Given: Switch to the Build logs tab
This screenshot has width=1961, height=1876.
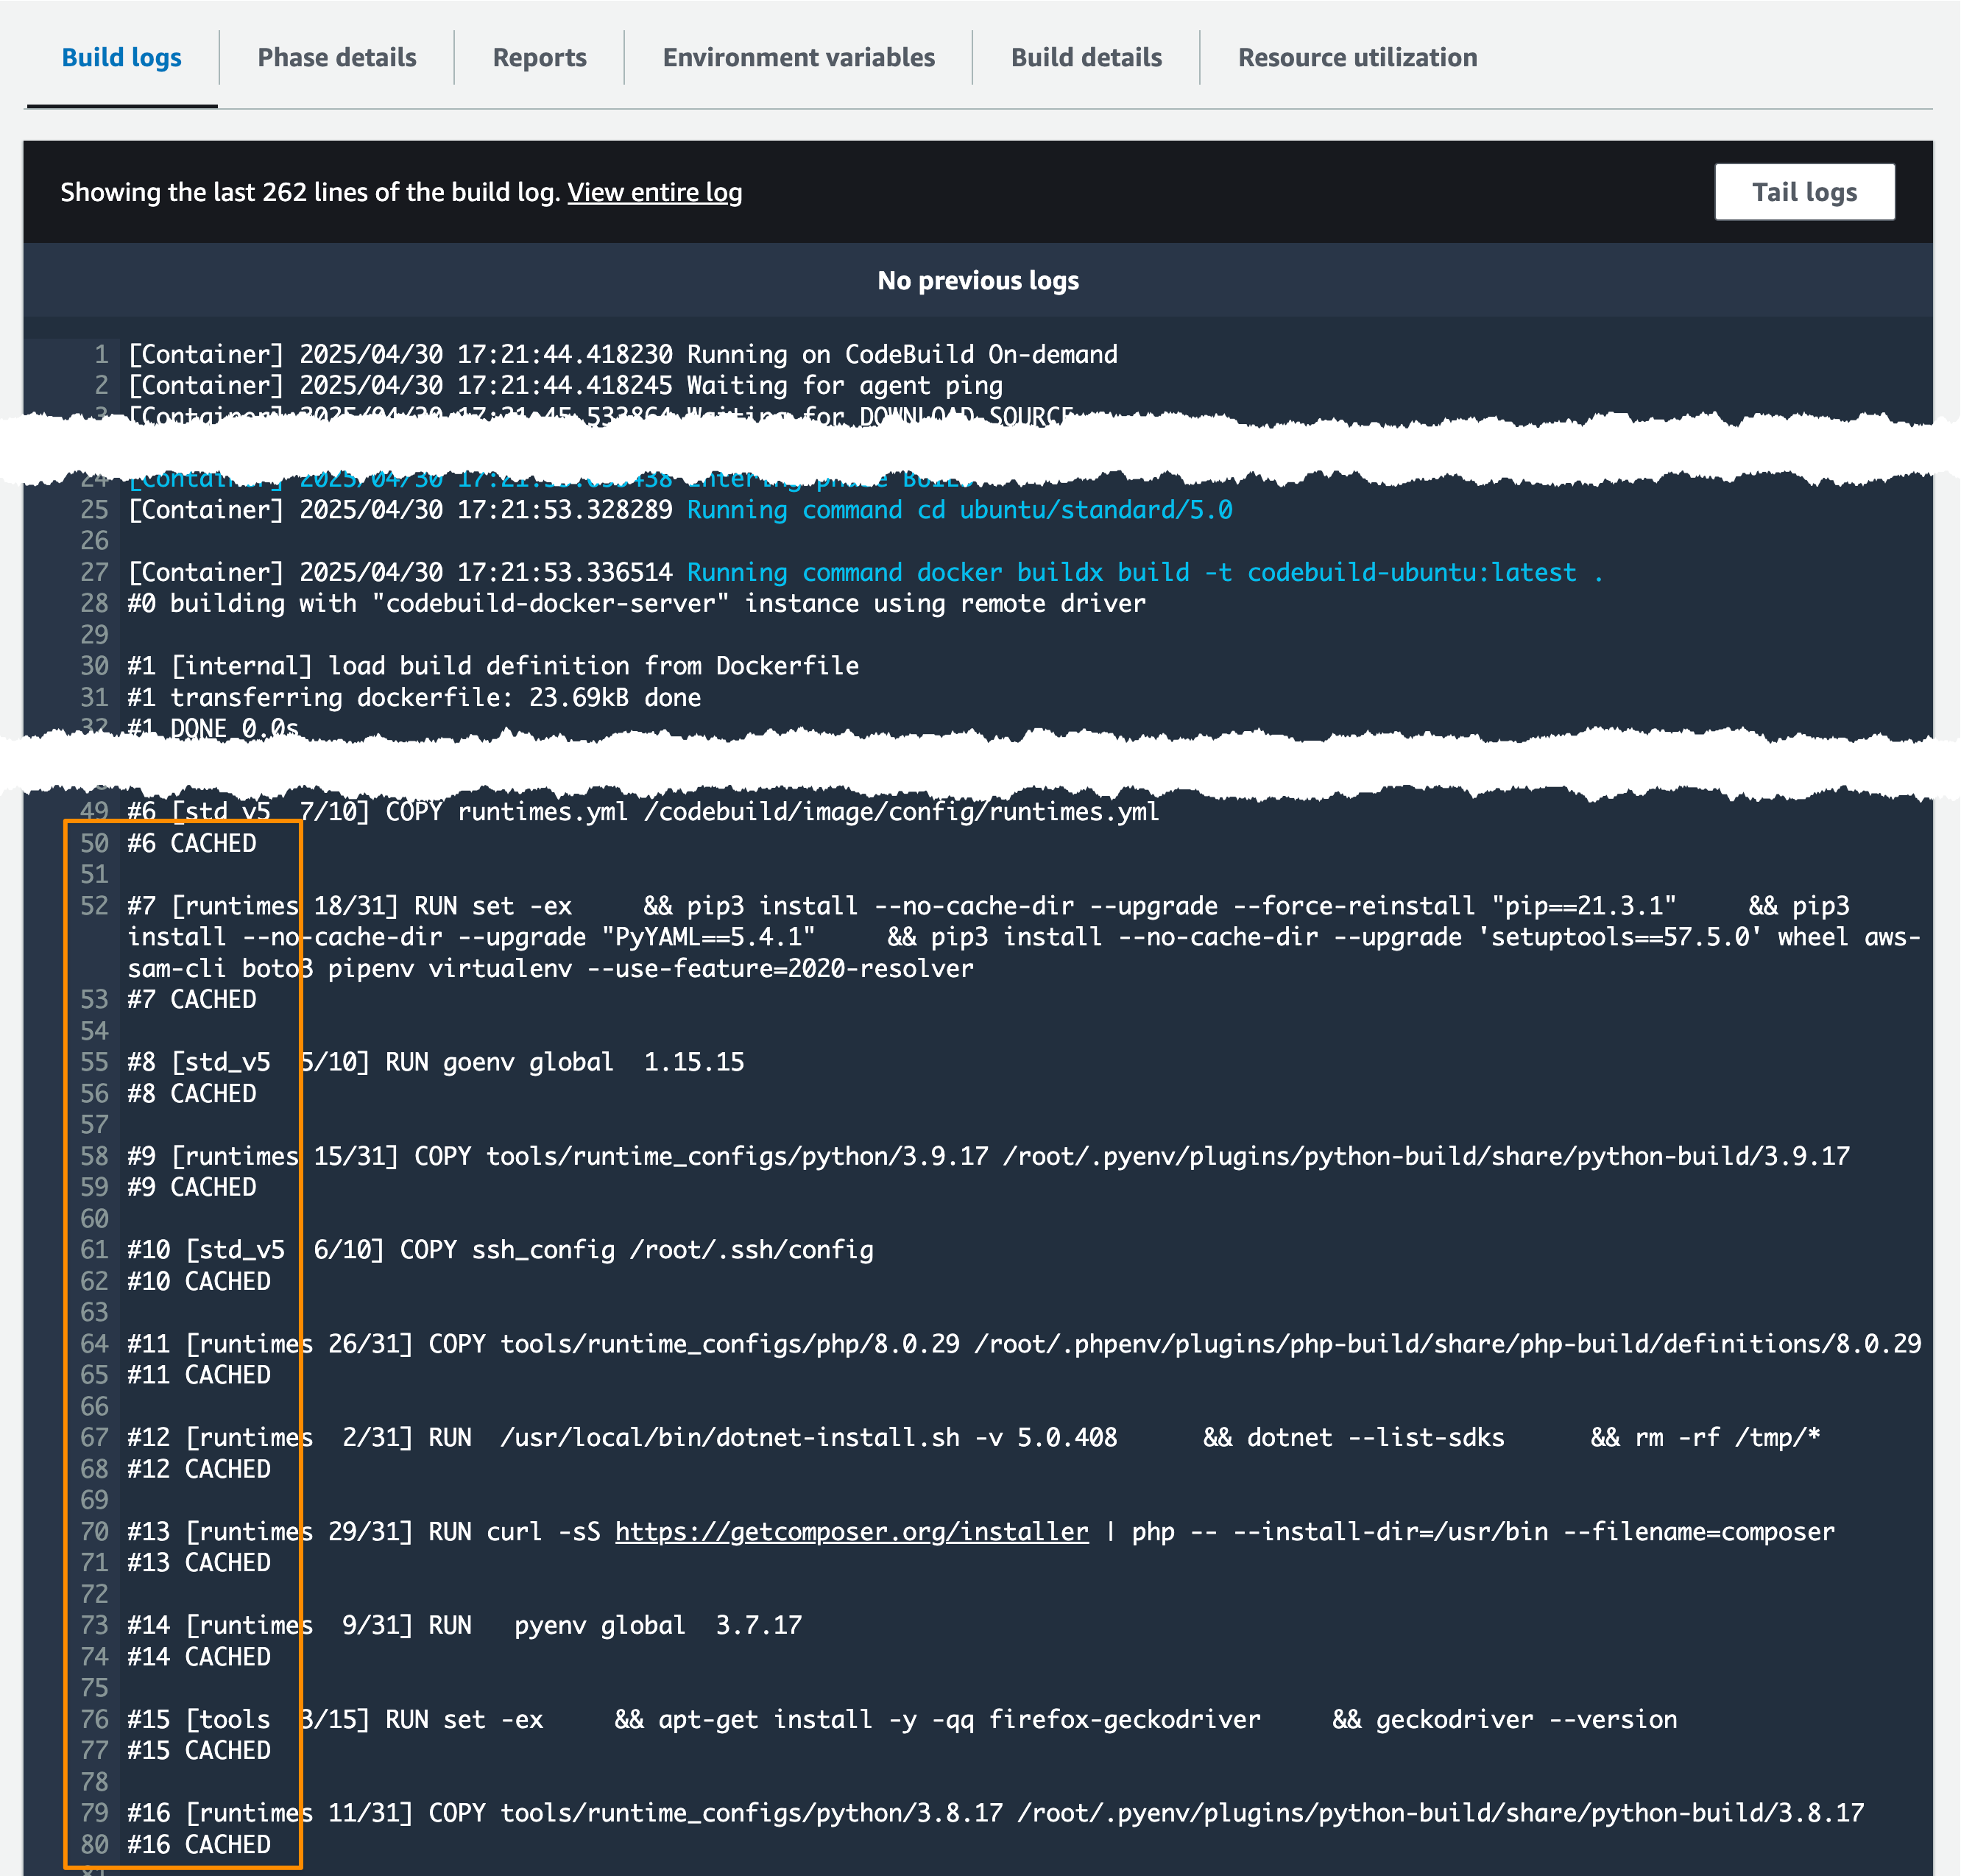Looking at the screenshot, I should click(x=121, y=58).
